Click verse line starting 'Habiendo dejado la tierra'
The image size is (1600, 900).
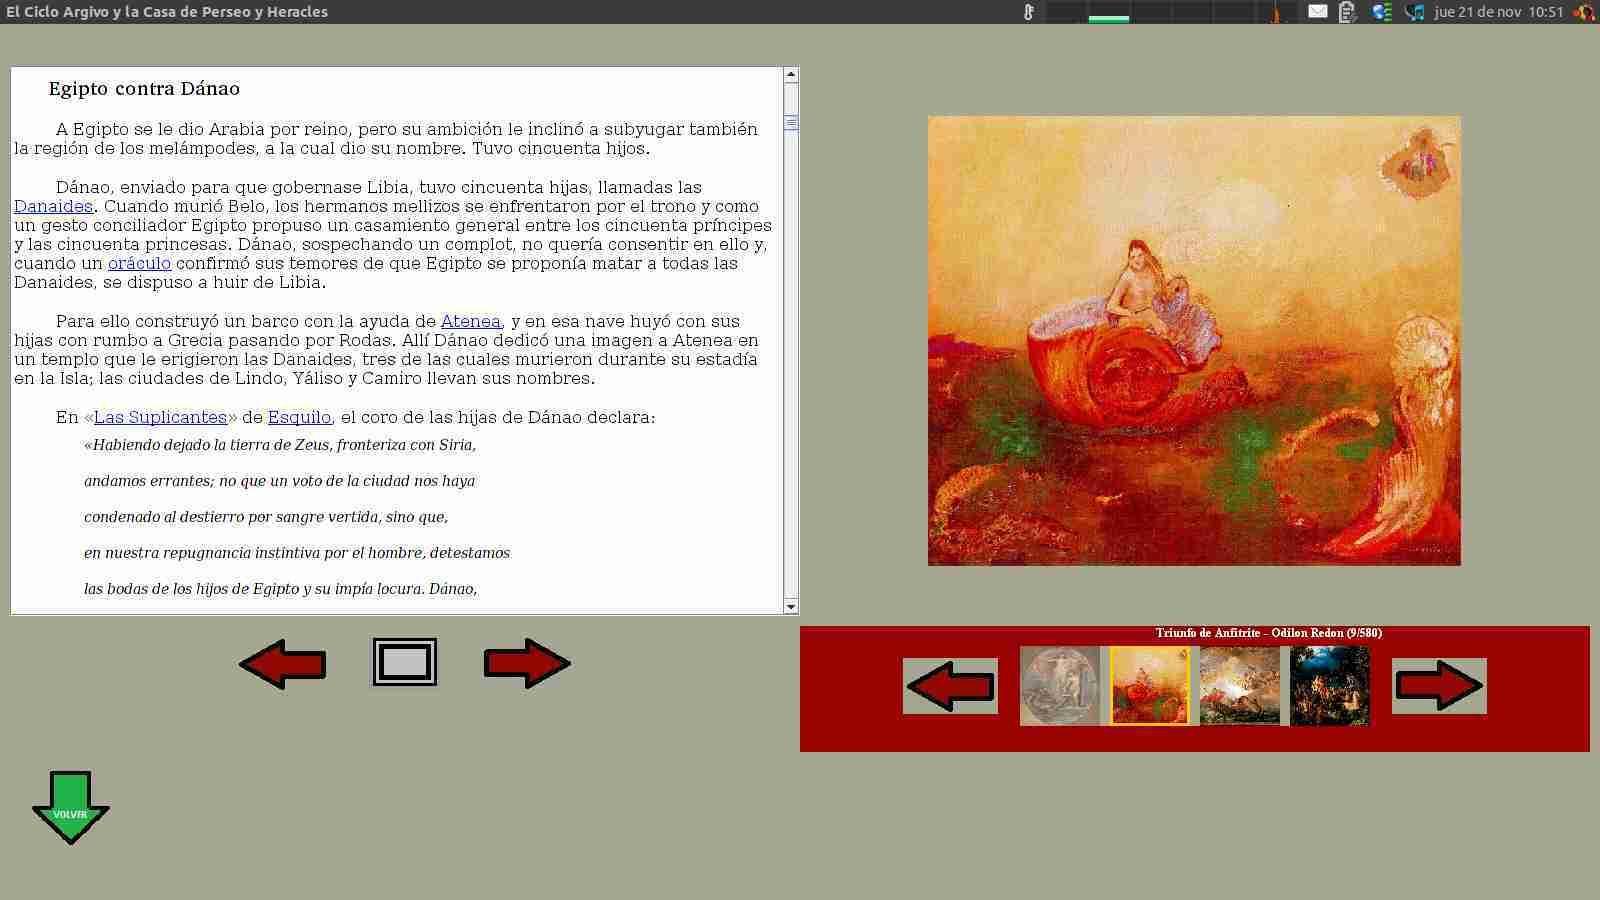280,445
